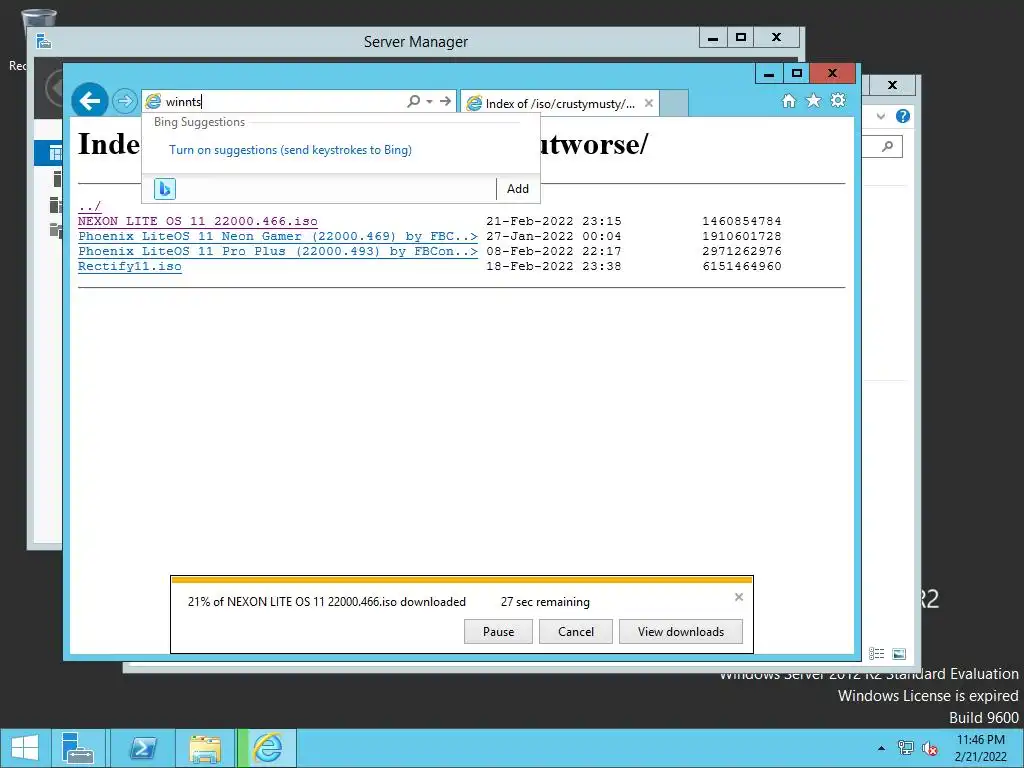Viewport: 1024px width, 768px height.
Task: Click file size 2971262976 text
Action: coord(742,251)
